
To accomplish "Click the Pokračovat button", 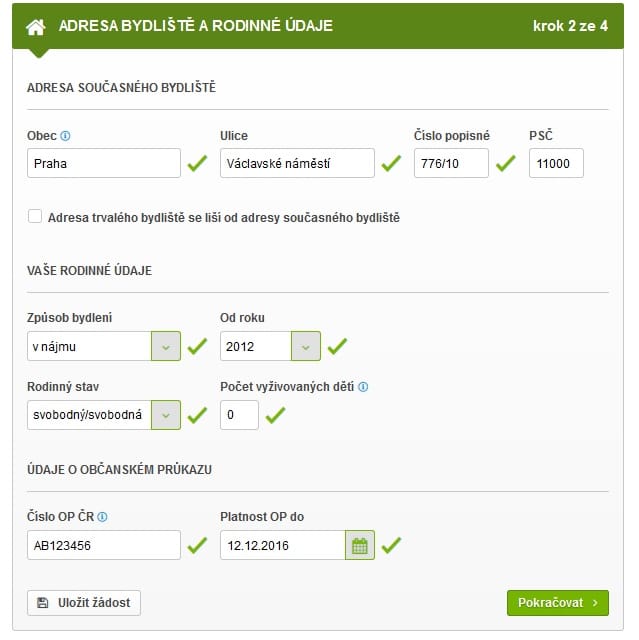I will pyautogui.click(x=558, y=603).
